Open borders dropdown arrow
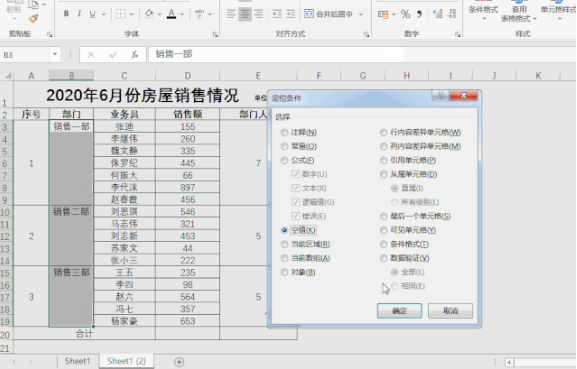The height and width of the screenshot is (369, 577). [x=132, y=14]
